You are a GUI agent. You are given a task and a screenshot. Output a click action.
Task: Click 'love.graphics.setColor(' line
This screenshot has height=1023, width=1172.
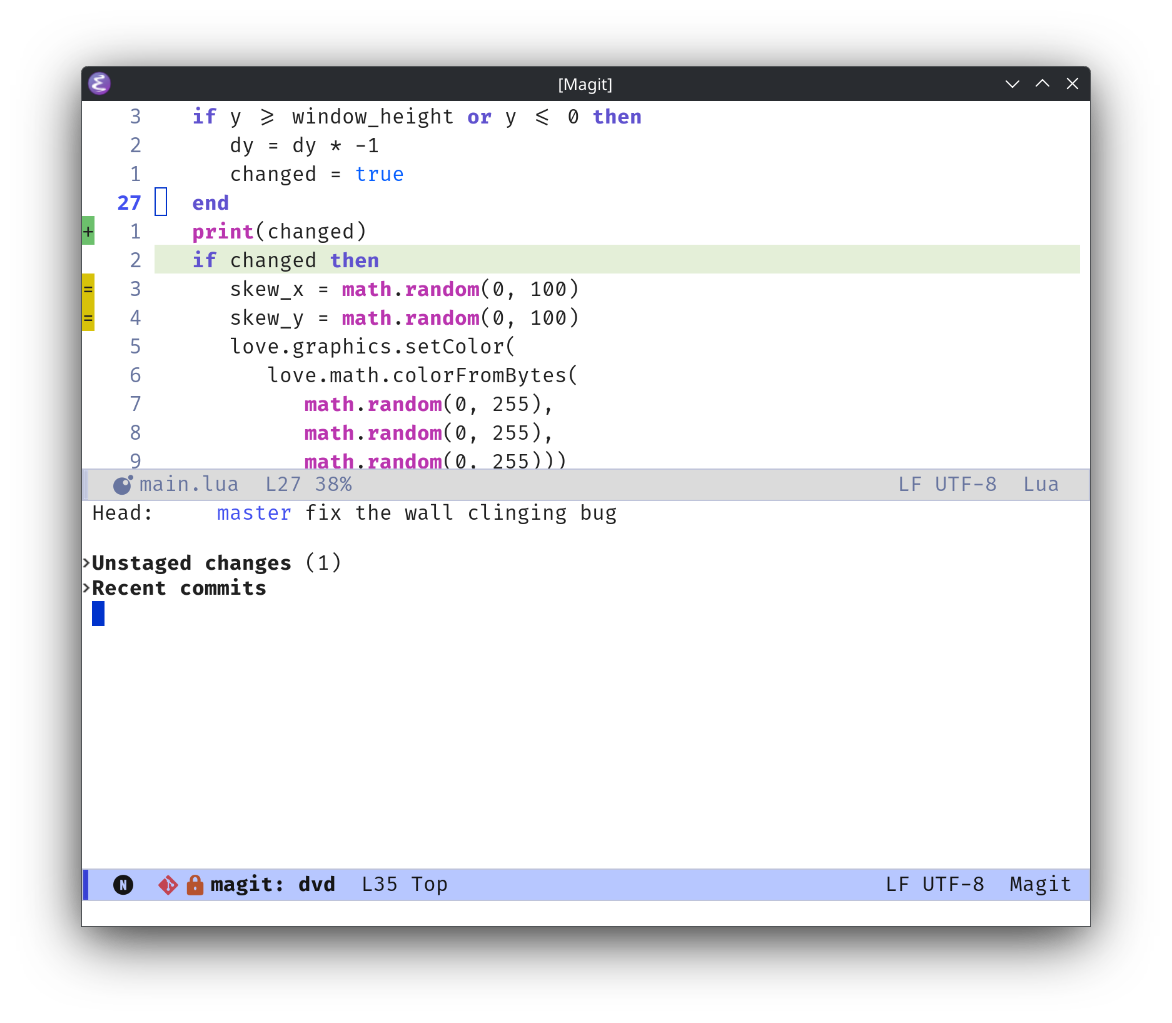tap(373, 347)
